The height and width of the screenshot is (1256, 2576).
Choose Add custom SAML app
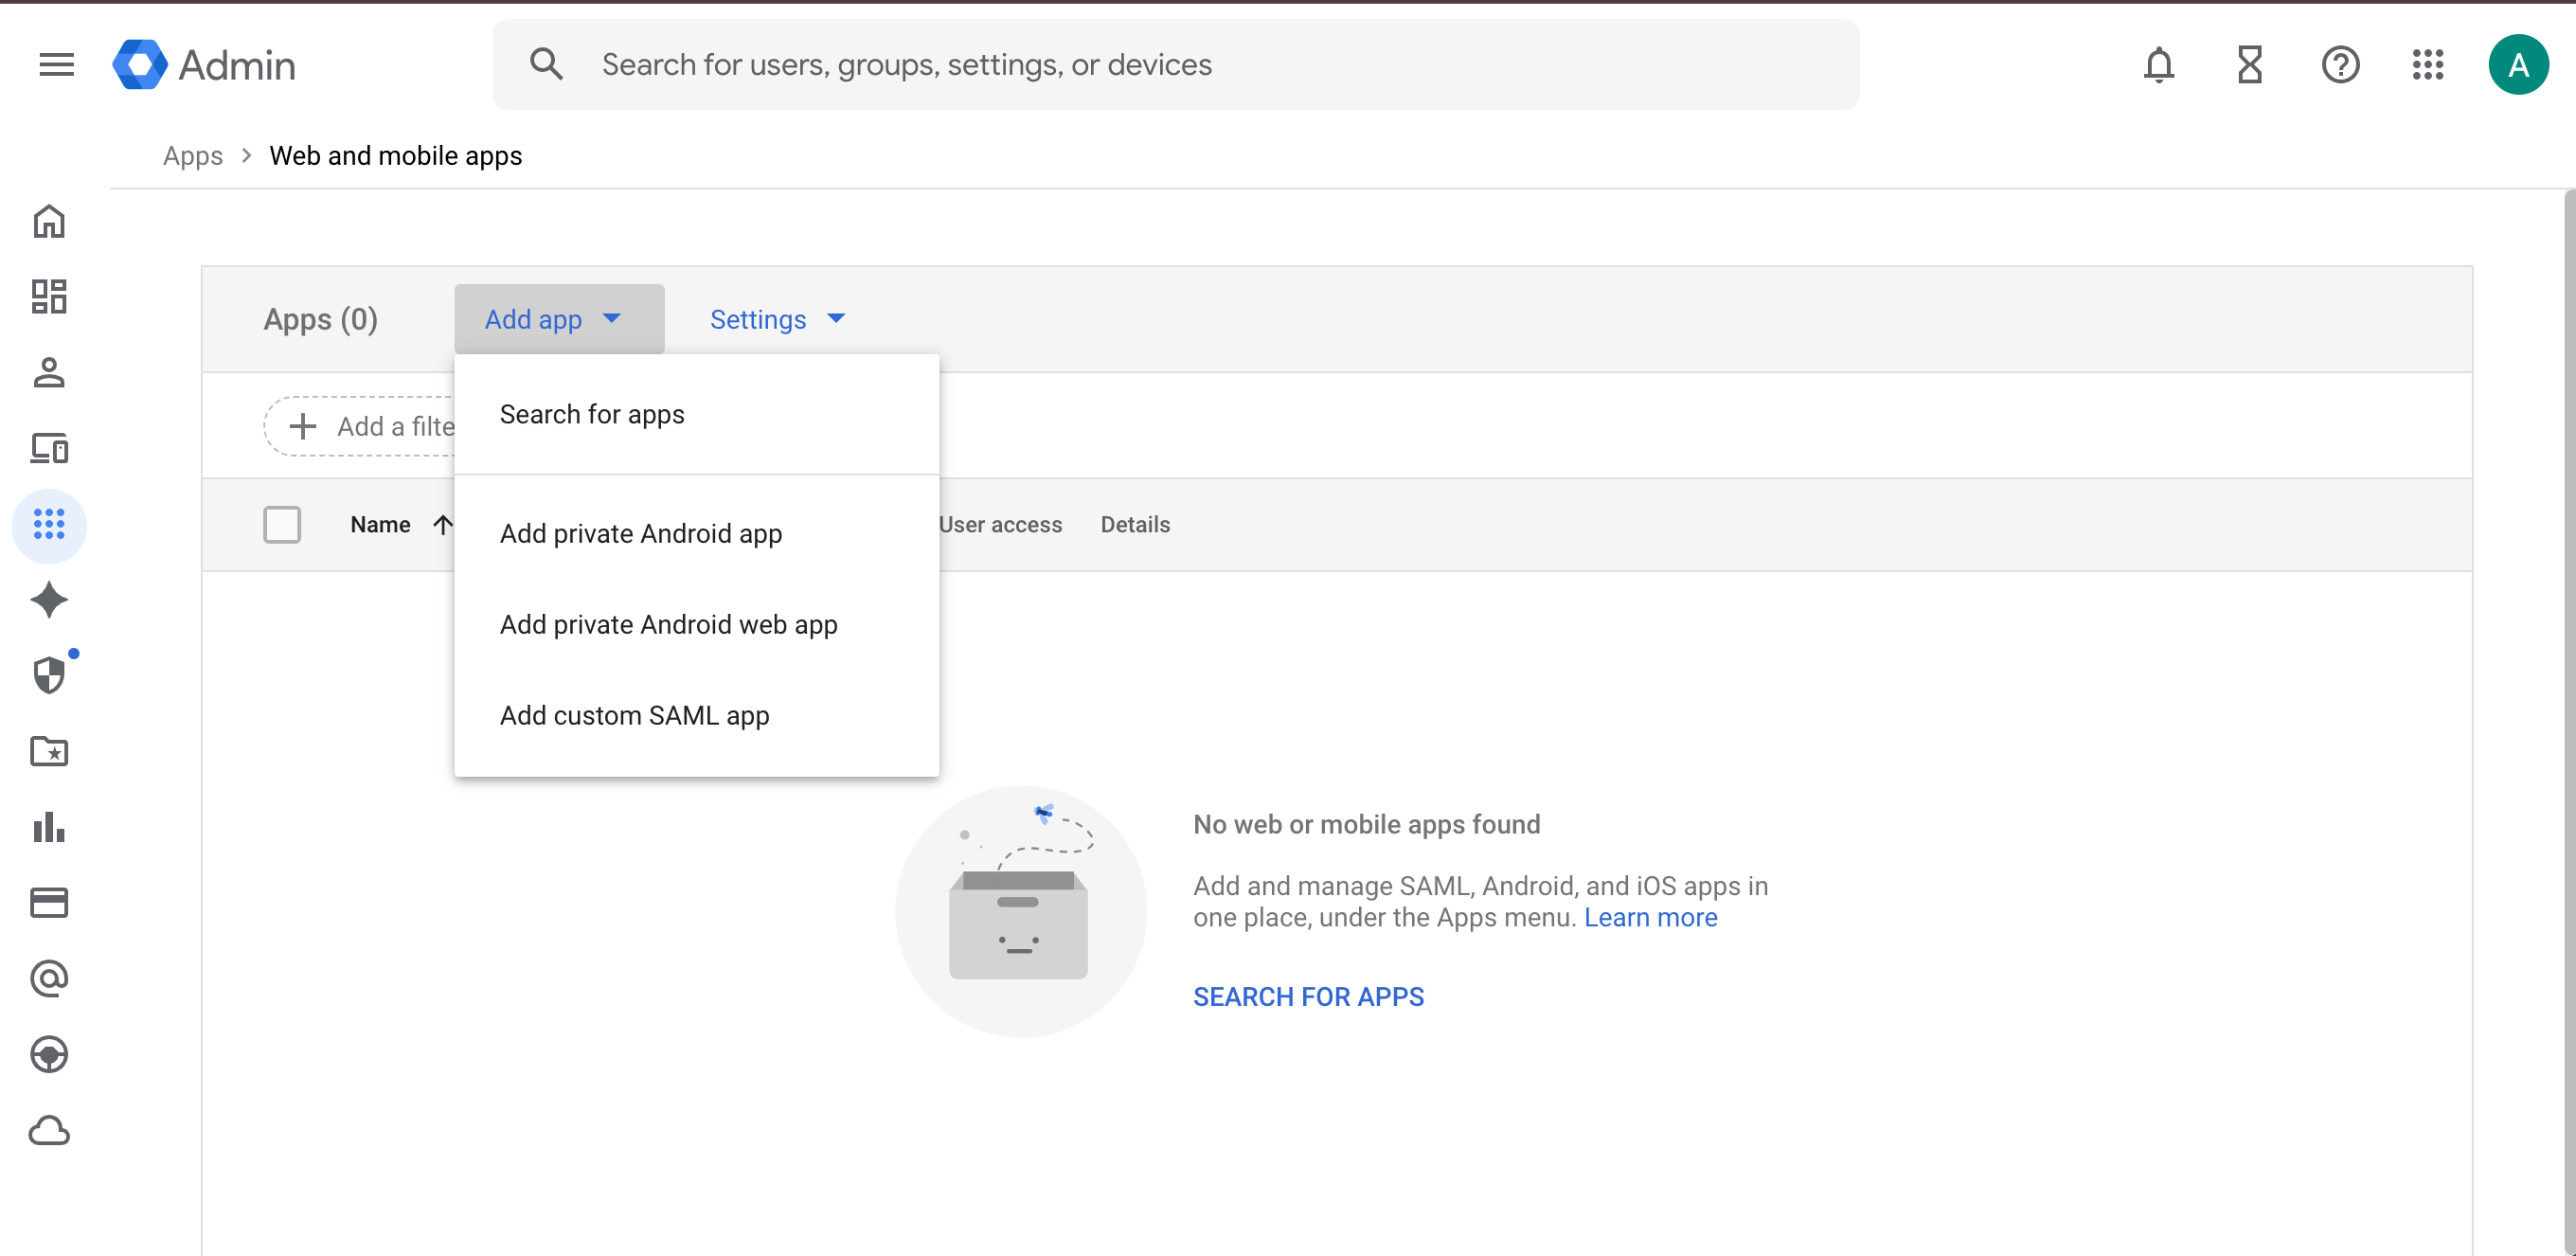point(634,716)
